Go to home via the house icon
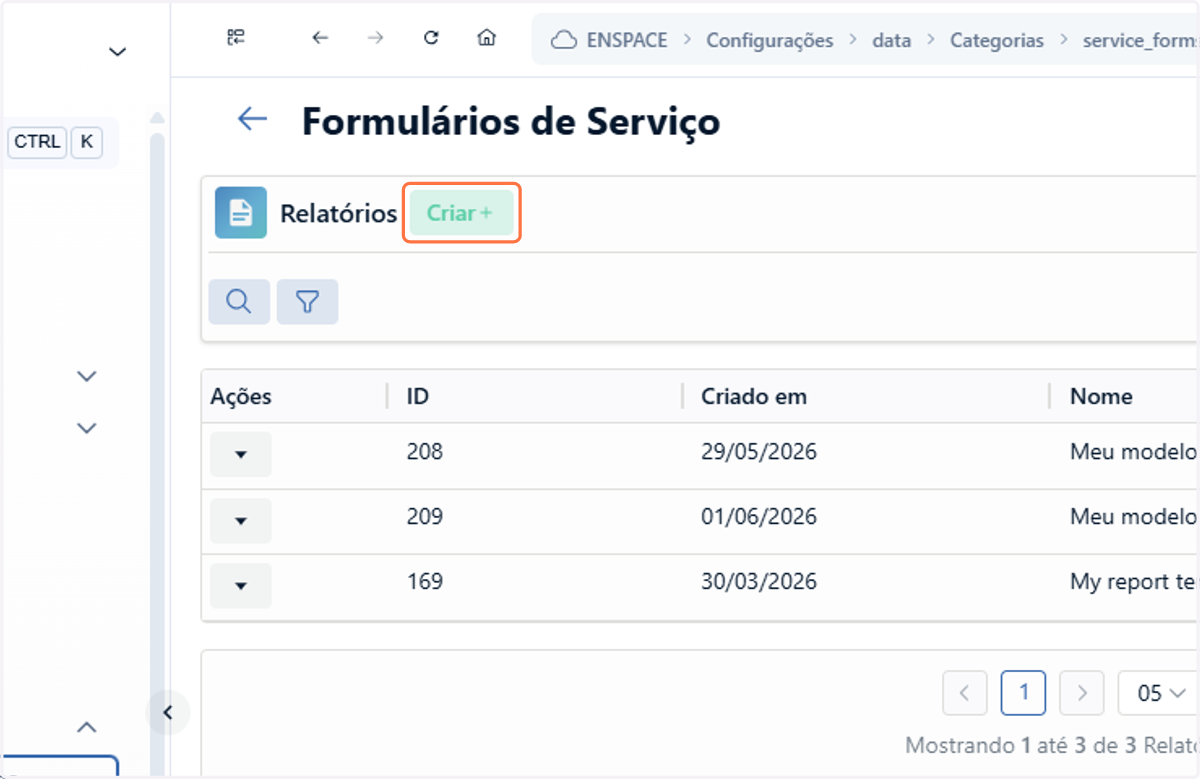1200x779 pixels. coord(486,38)
